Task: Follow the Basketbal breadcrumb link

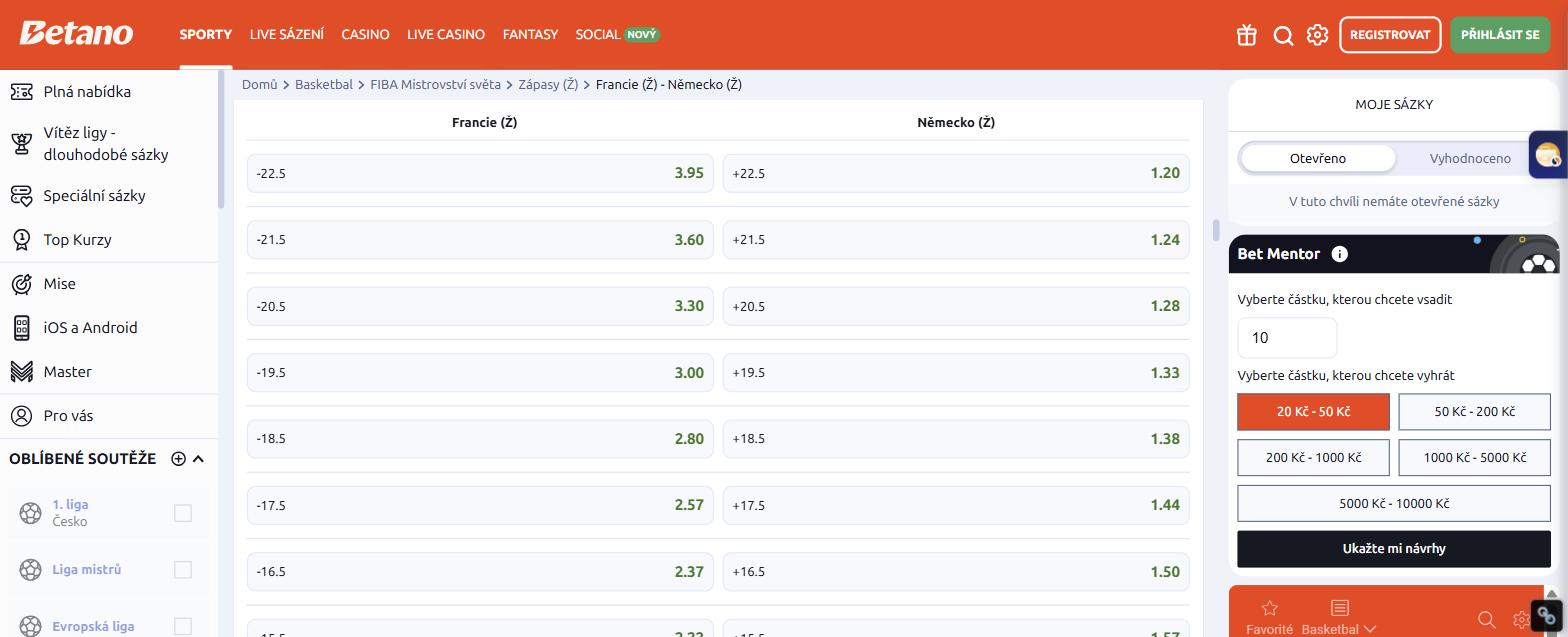Action: pos(324,84)
